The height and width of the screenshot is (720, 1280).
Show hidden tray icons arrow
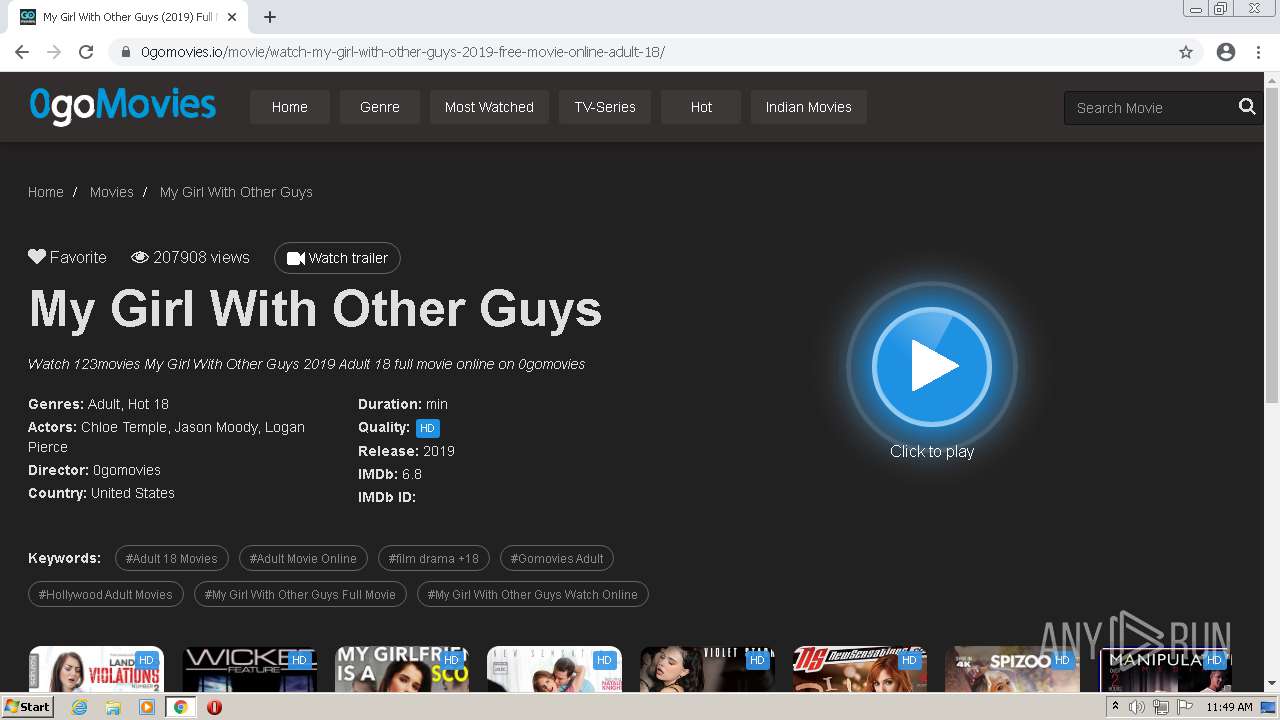(x=1115, y=707)
